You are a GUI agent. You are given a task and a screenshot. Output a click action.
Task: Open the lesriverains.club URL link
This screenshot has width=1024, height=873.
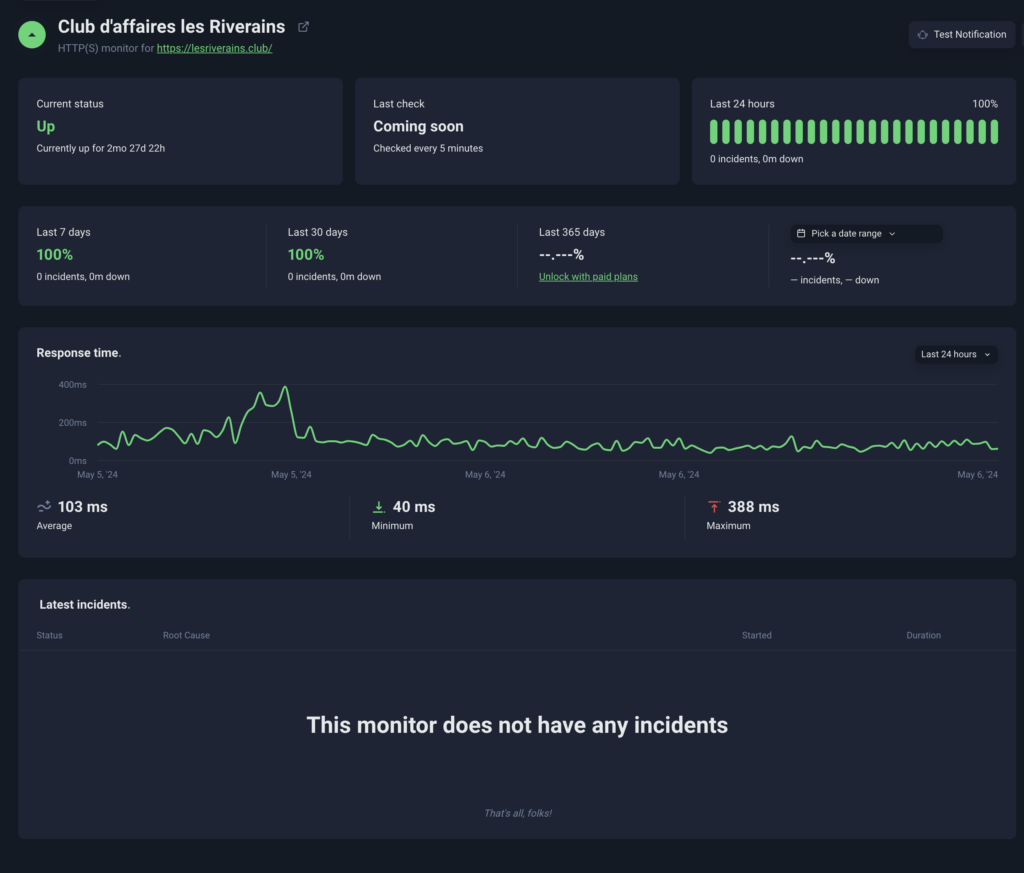[x=214, y=48]
